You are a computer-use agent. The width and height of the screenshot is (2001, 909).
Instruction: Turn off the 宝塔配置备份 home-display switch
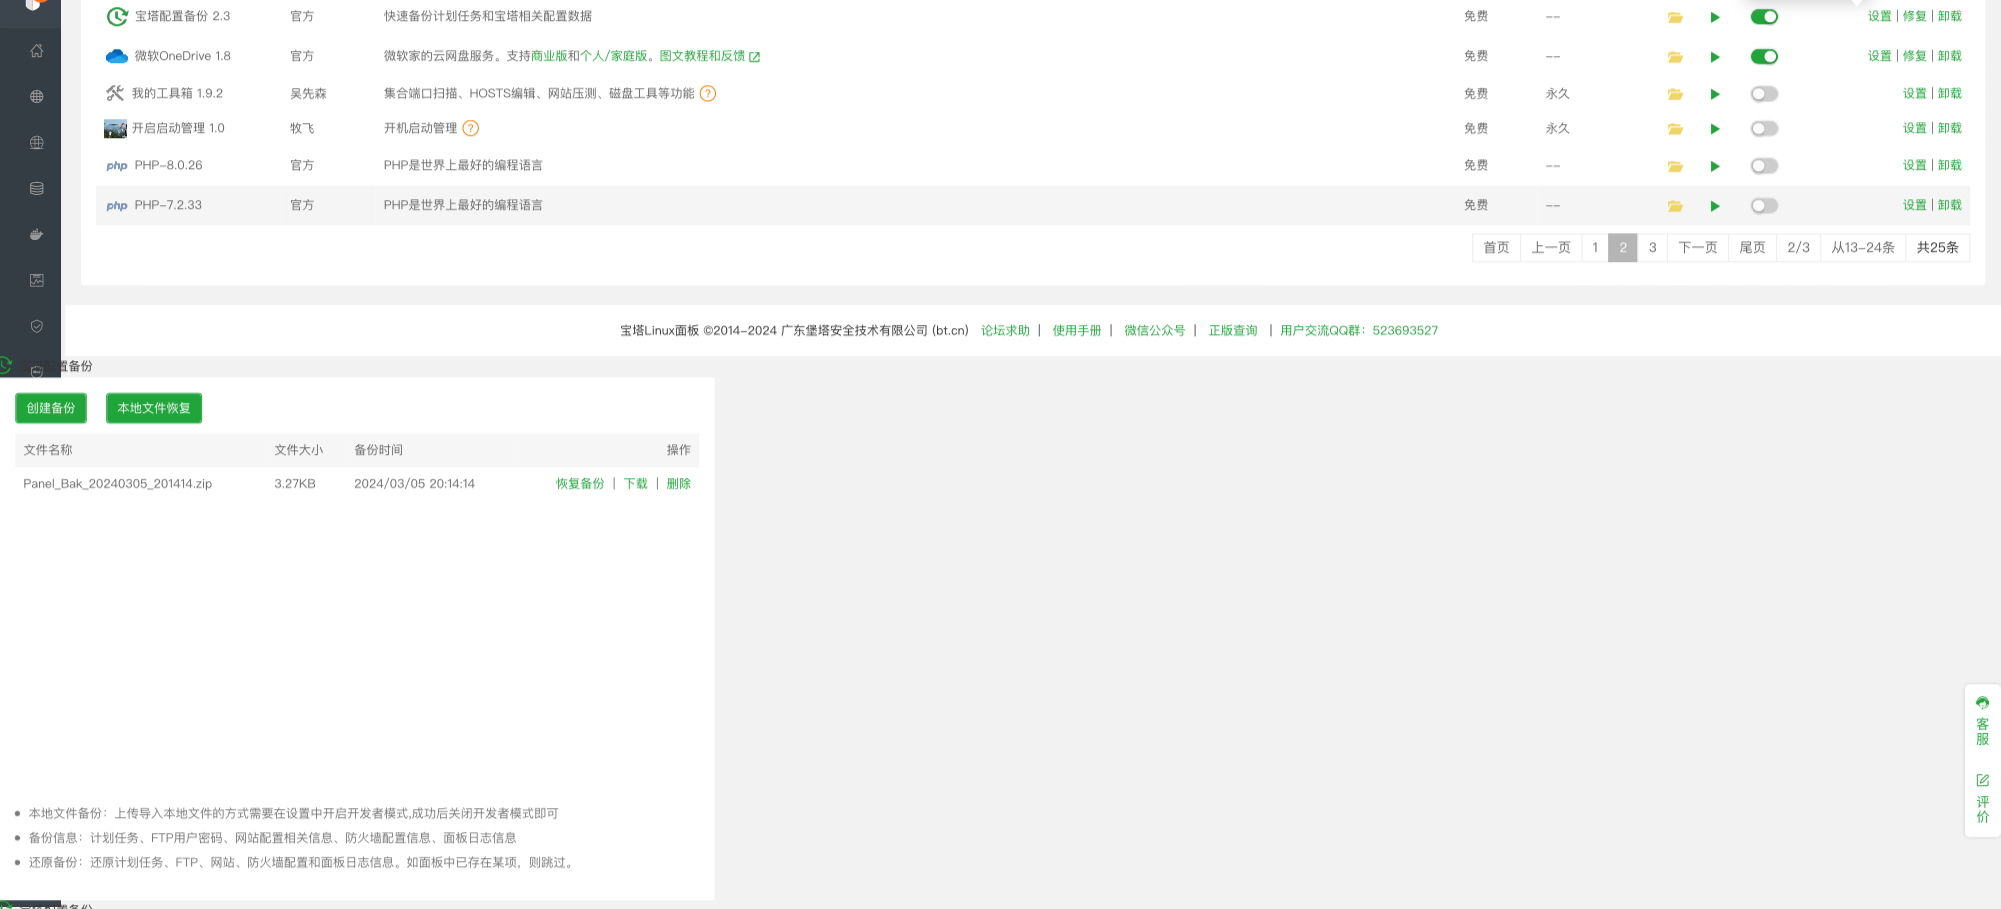click(1764, 17)
